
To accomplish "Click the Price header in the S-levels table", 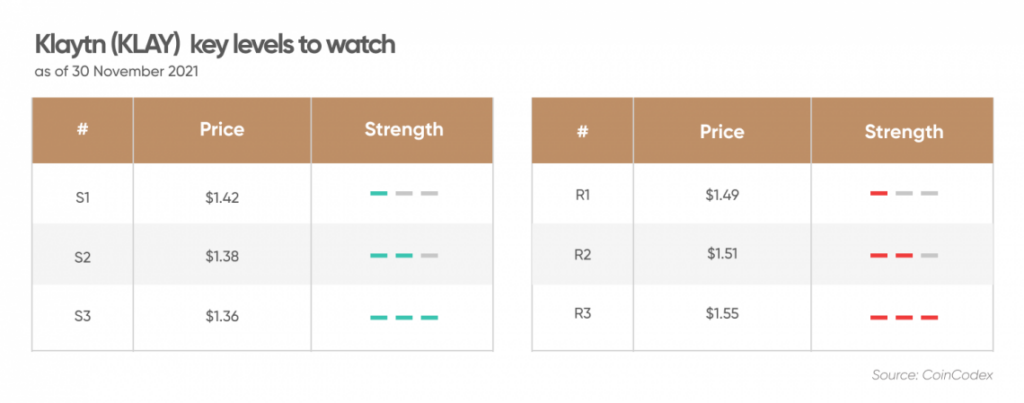I will point(221,130).
